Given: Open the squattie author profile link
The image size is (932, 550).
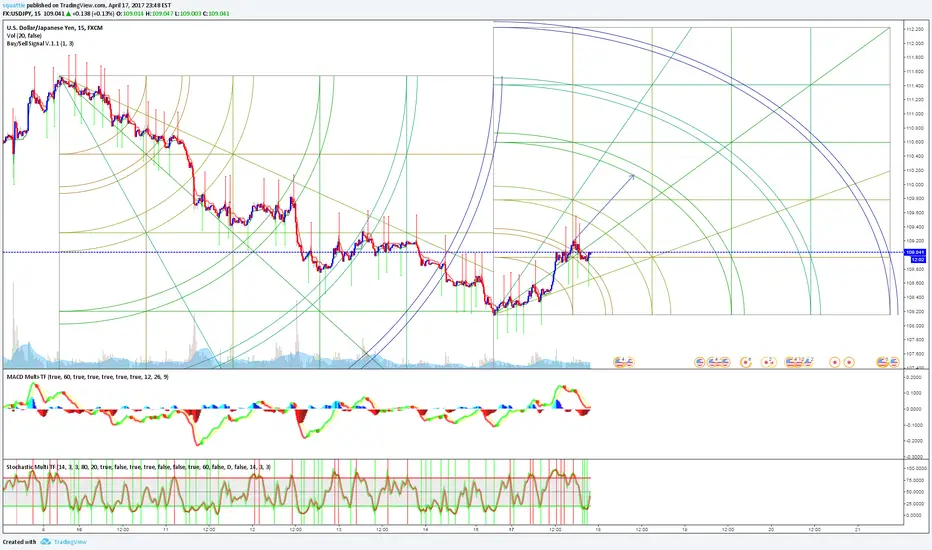Looking at the screenshot, I should point(14,5).
